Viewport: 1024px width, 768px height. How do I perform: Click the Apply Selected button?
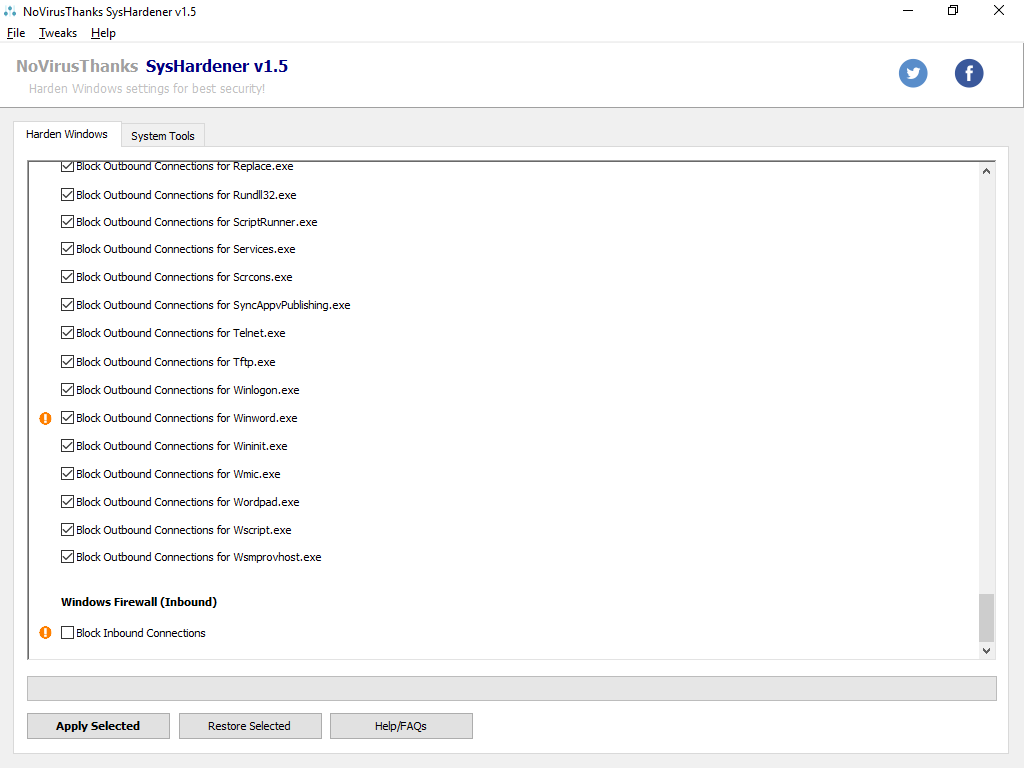pyautogui.click(x=98, y=726)
